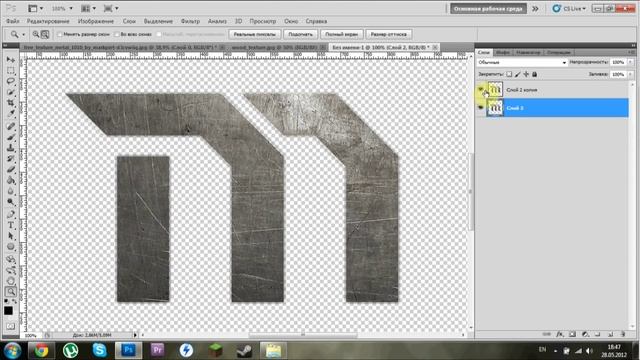This screenshot has width=640, height=360.
Task: Open the 'Фильтр' menu
Action: pos(190,21)
